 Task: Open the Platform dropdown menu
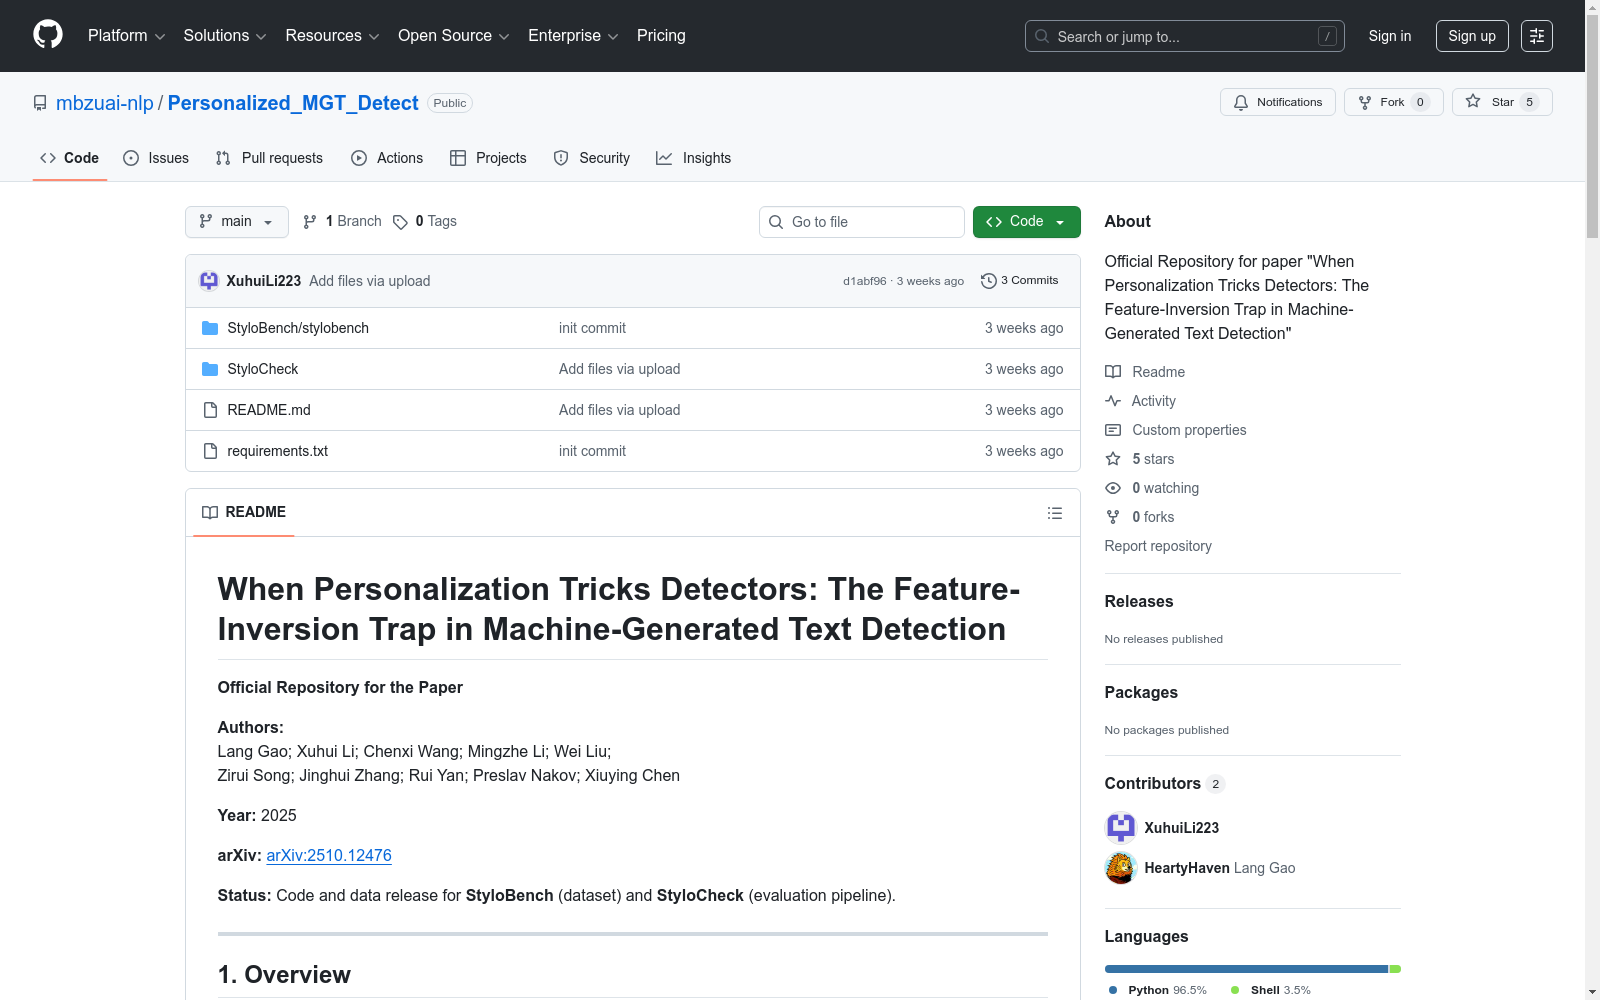126,36
